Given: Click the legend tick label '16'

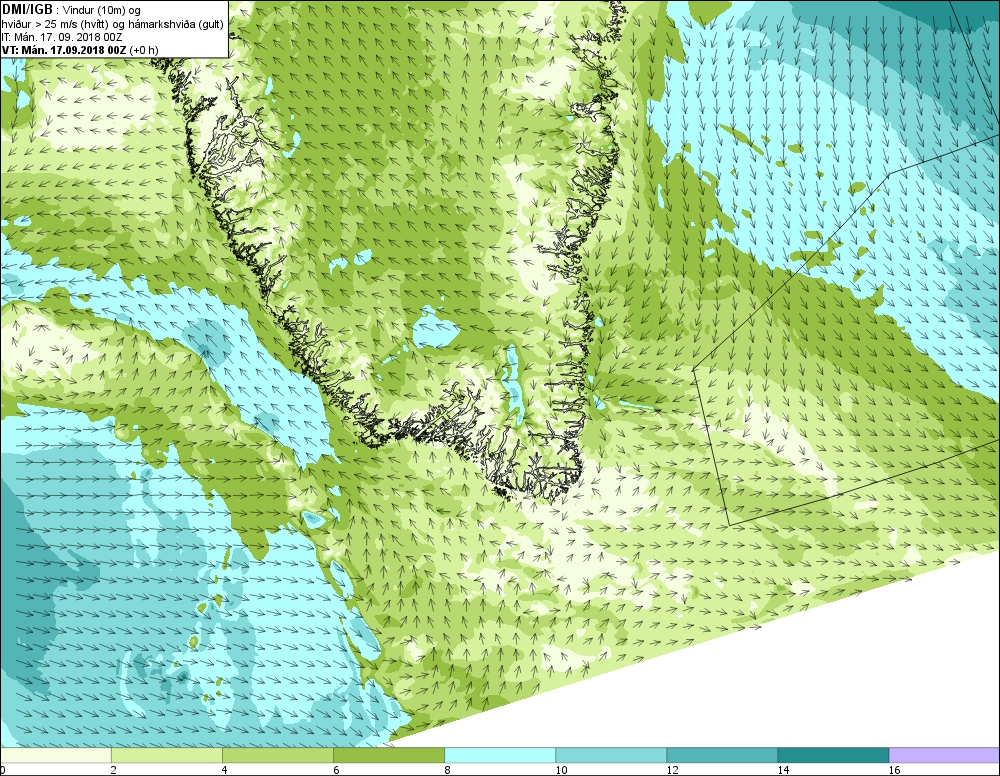Looking at the screenshot, I should pyautogui.click(x=895, y=770).
